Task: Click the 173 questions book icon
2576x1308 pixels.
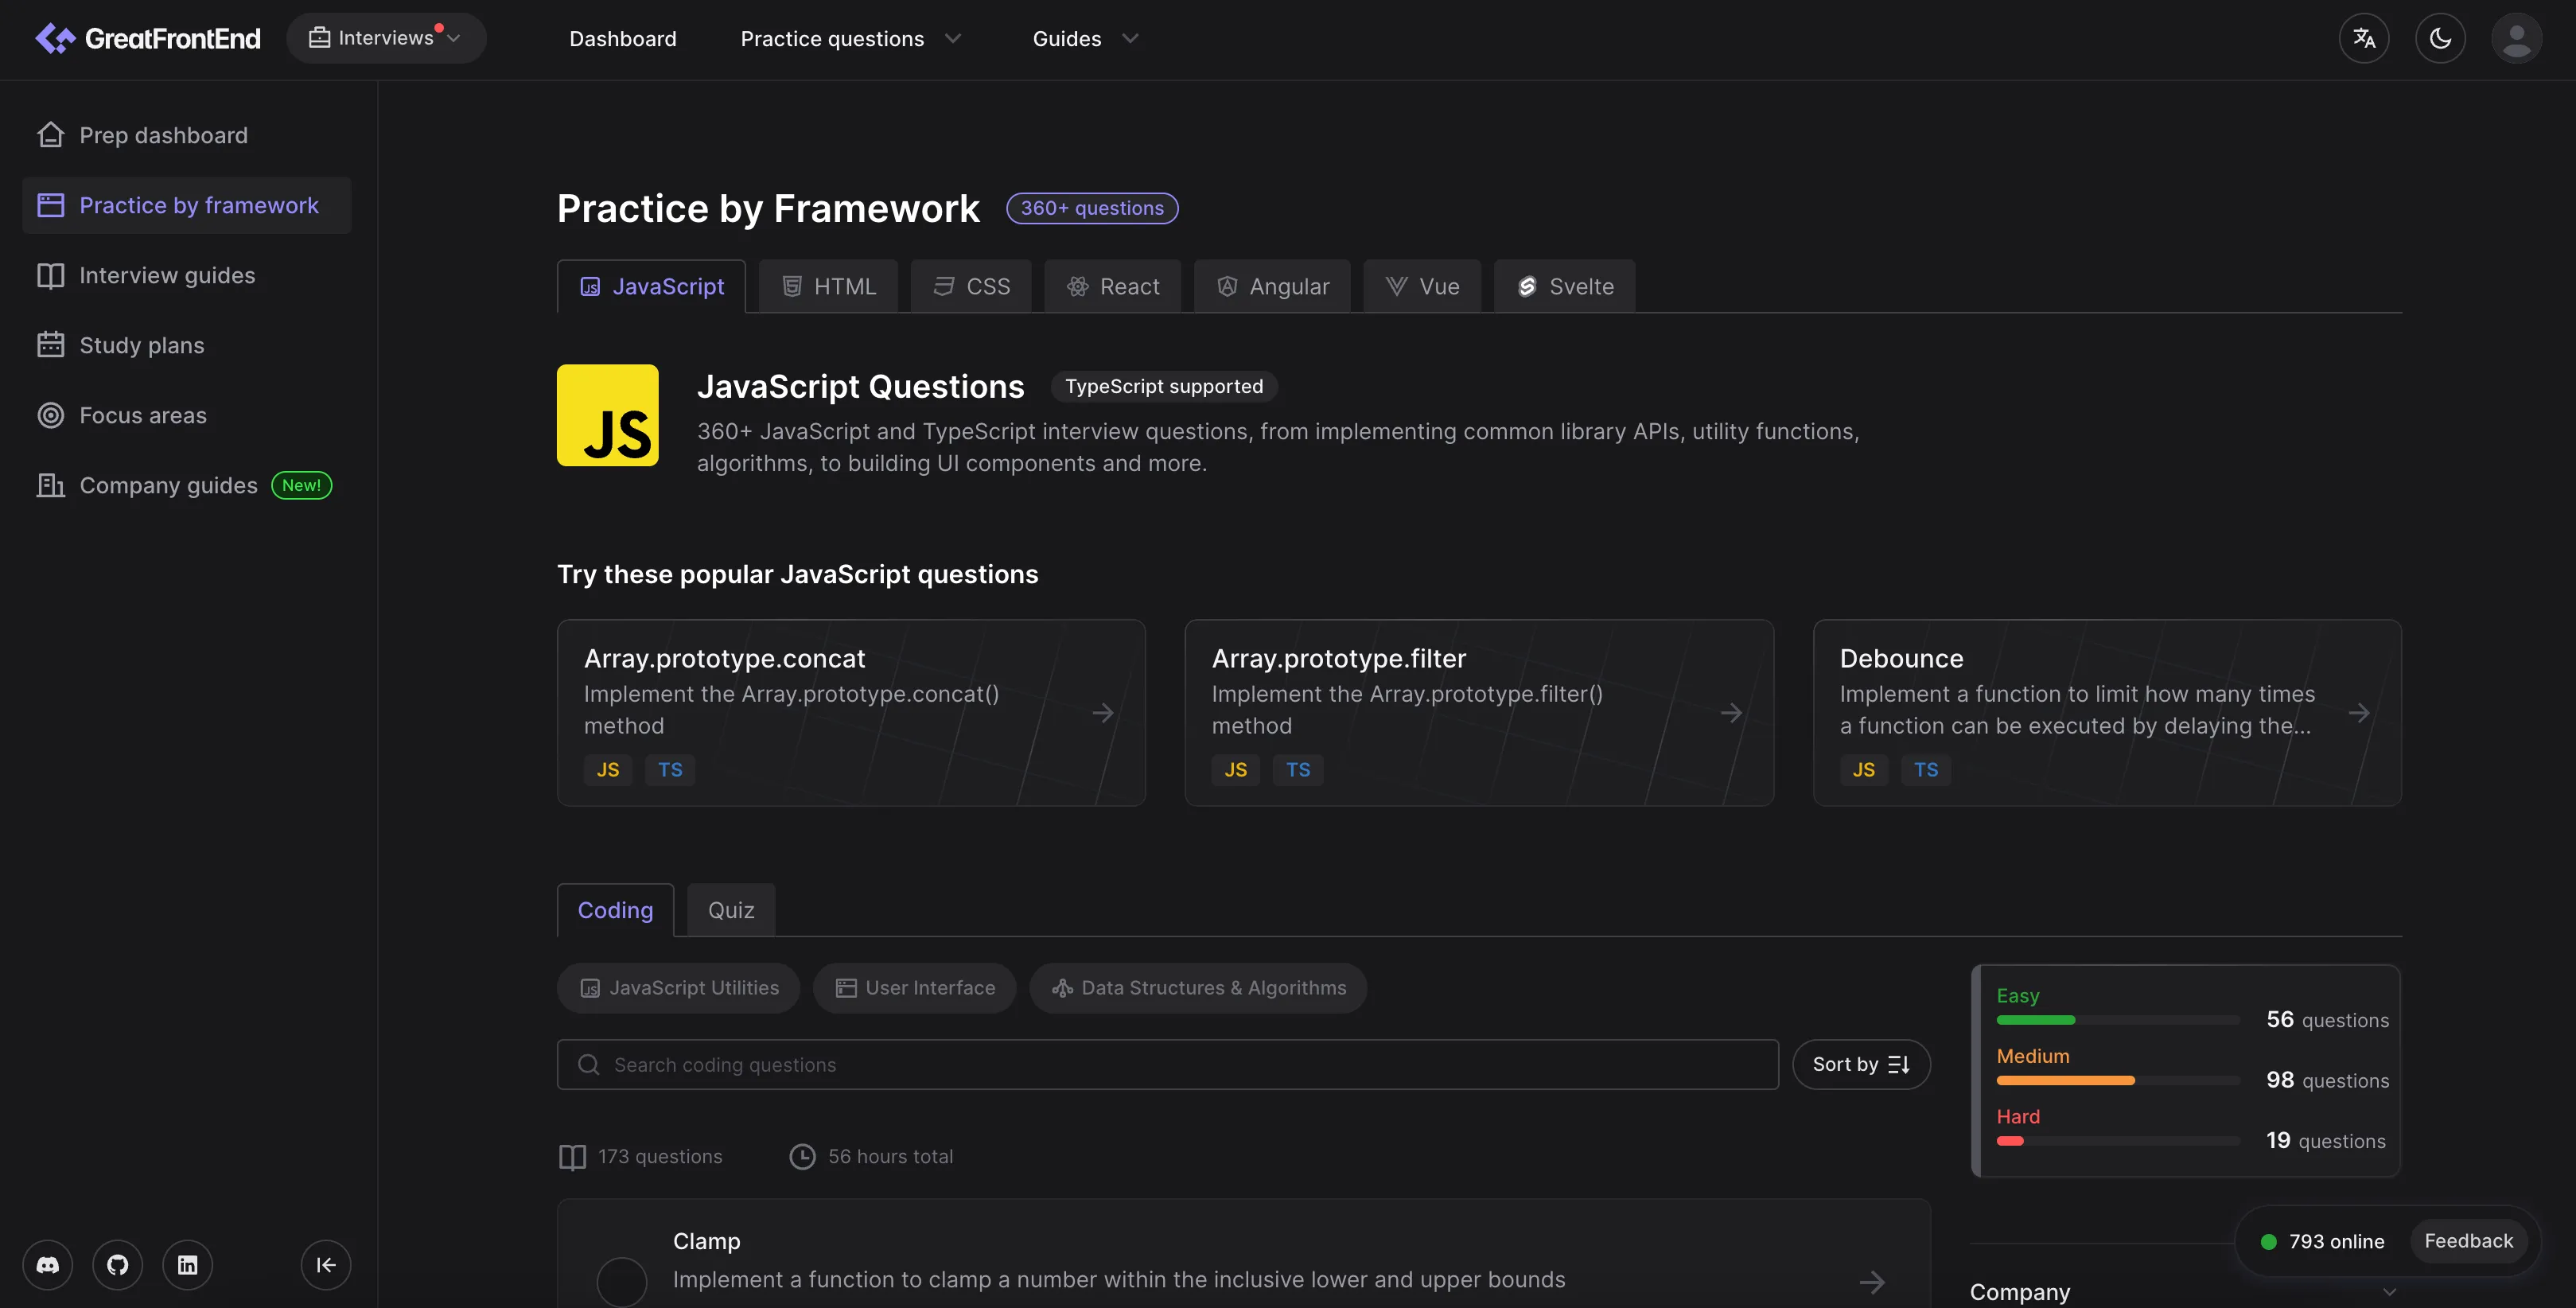Action: [572, 1157]
